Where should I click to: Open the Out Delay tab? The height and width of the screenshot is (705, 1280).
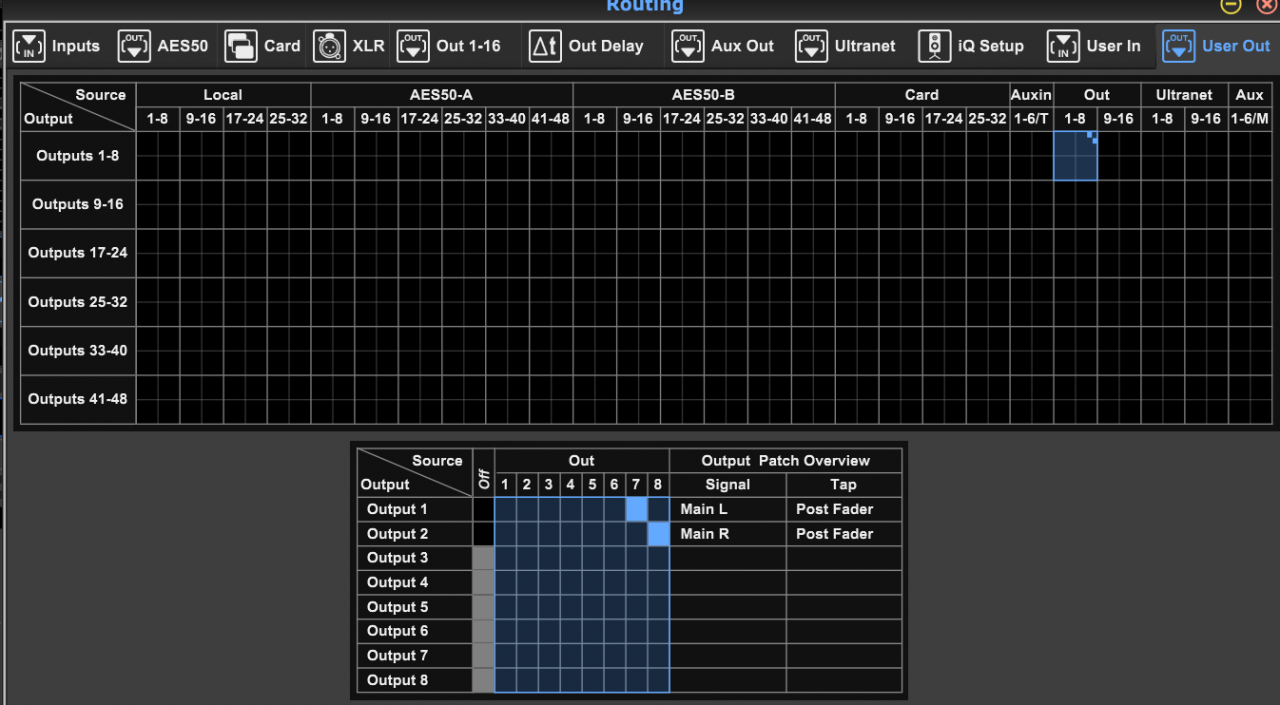(587, 46)
